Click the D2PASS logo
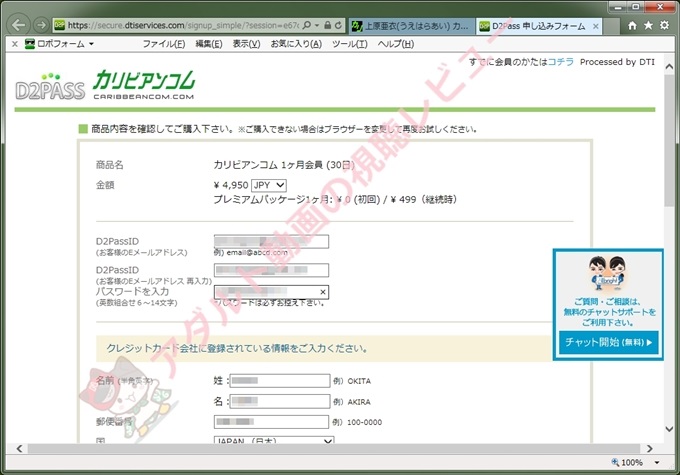Image resolution: width=680 pixels, height=475 pixels. (x=50, y=87)
